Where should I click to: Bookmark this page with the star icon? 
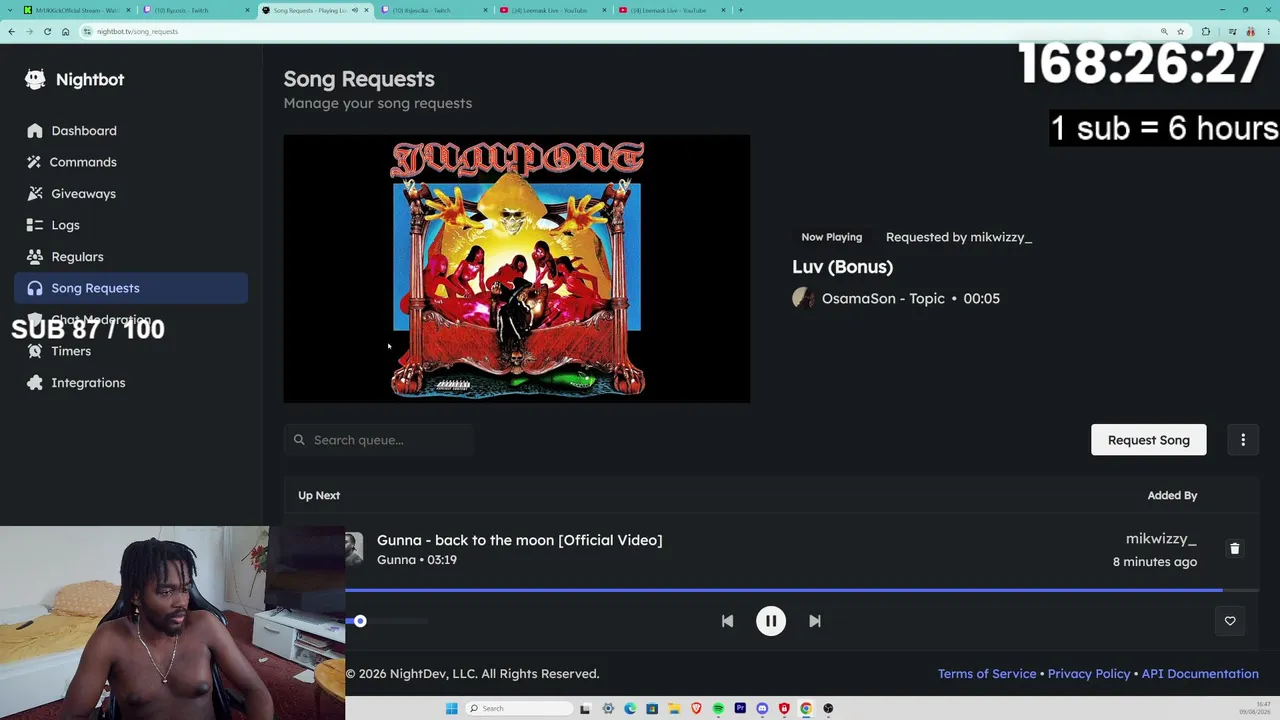1180,31
